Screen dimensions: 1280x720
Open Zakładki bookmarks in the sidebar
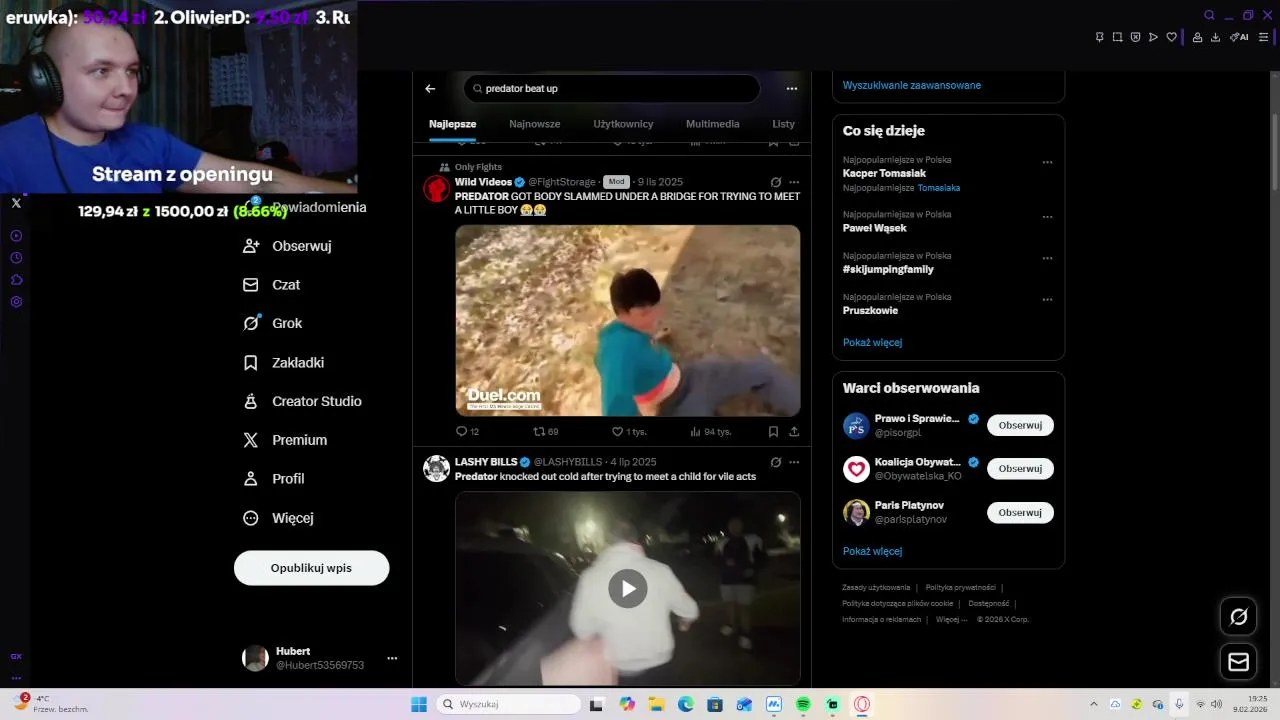coord(283,362)
